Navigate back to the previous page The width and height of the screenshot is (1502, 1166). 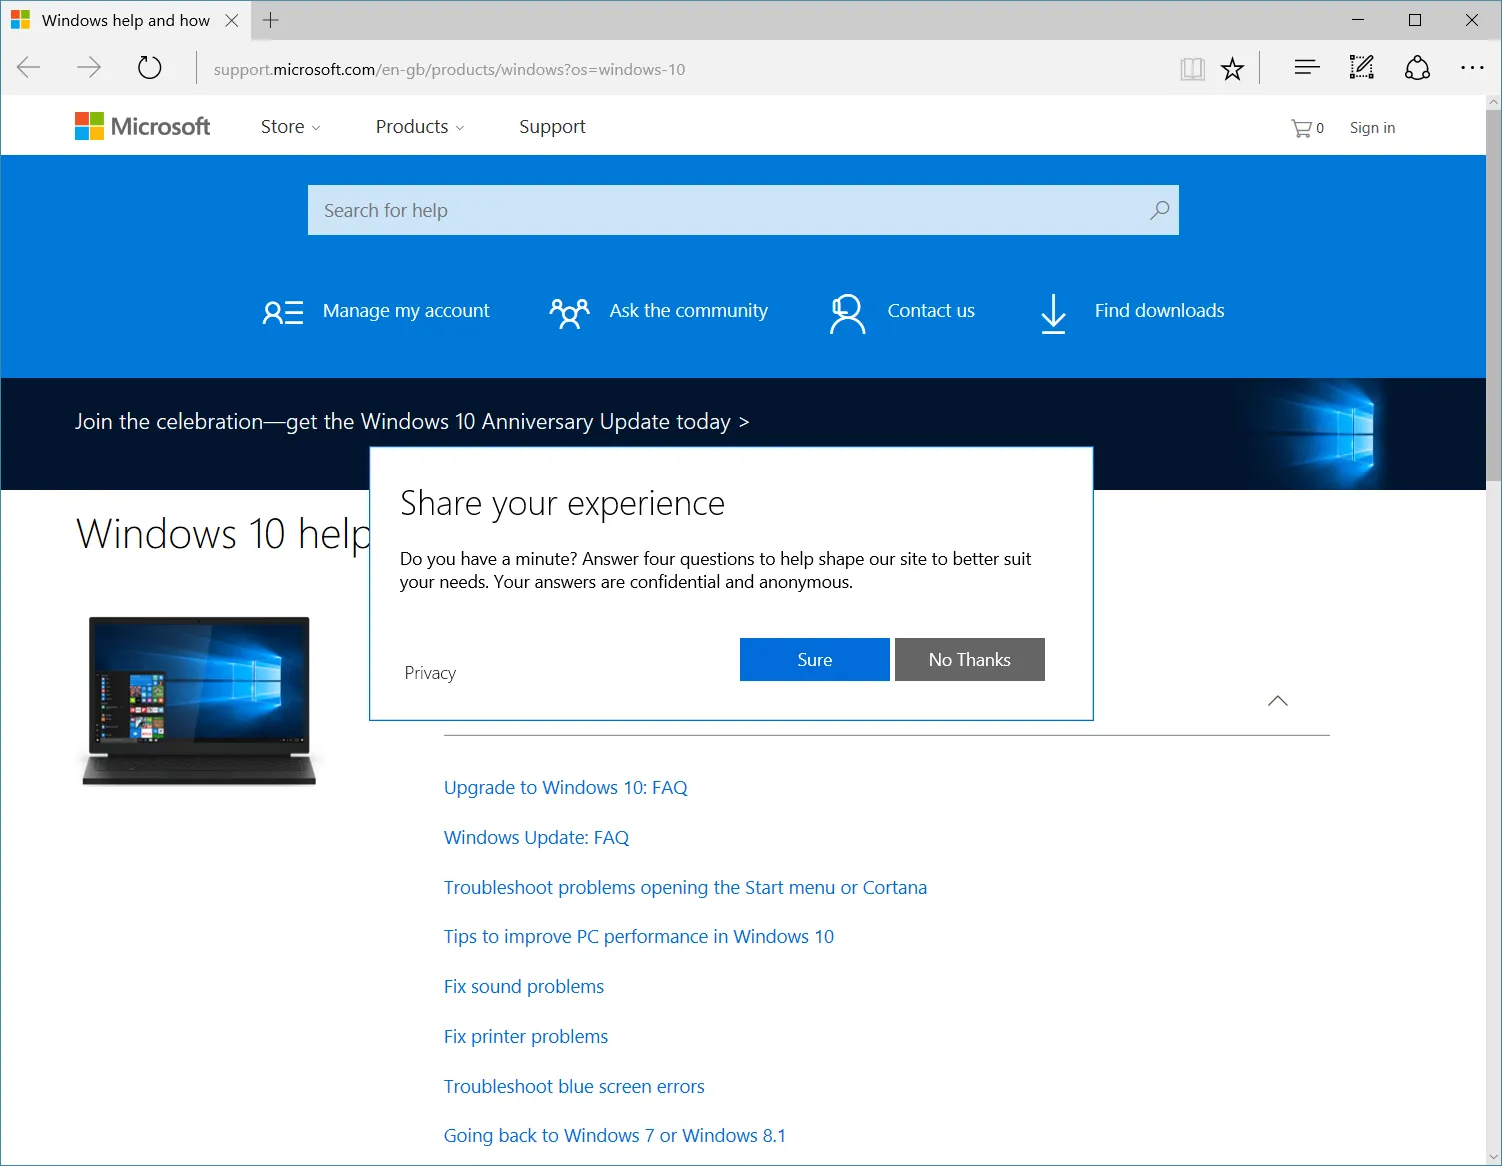click(x=28, y=68)
